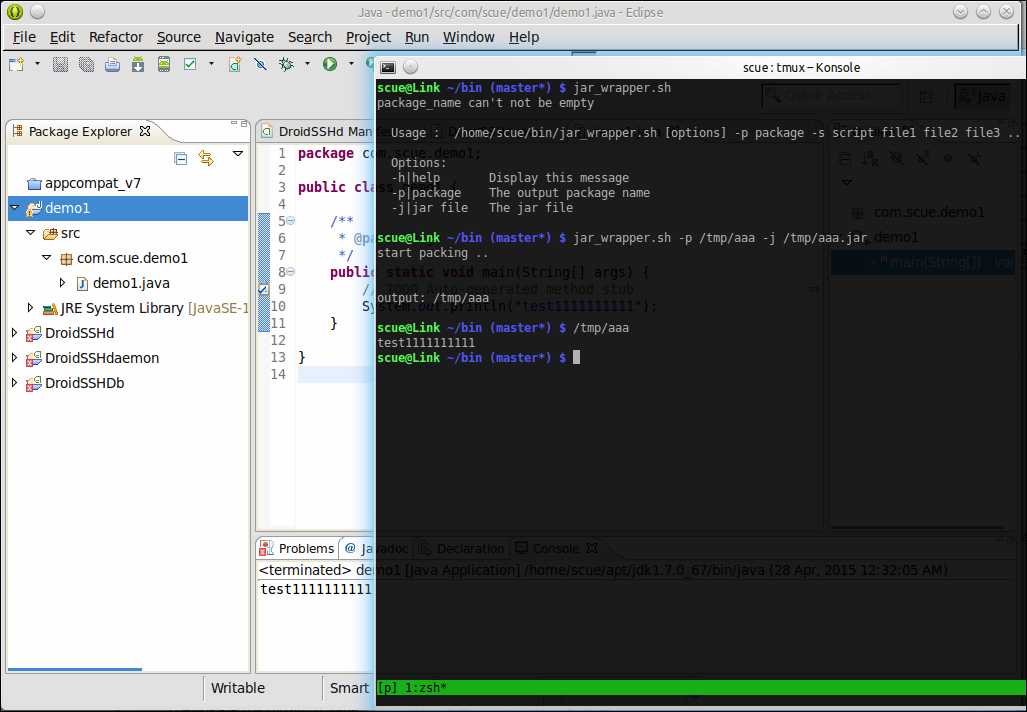Open the Run configurations dropdown arrow
1027x712 pixels.
click(351, 64)
